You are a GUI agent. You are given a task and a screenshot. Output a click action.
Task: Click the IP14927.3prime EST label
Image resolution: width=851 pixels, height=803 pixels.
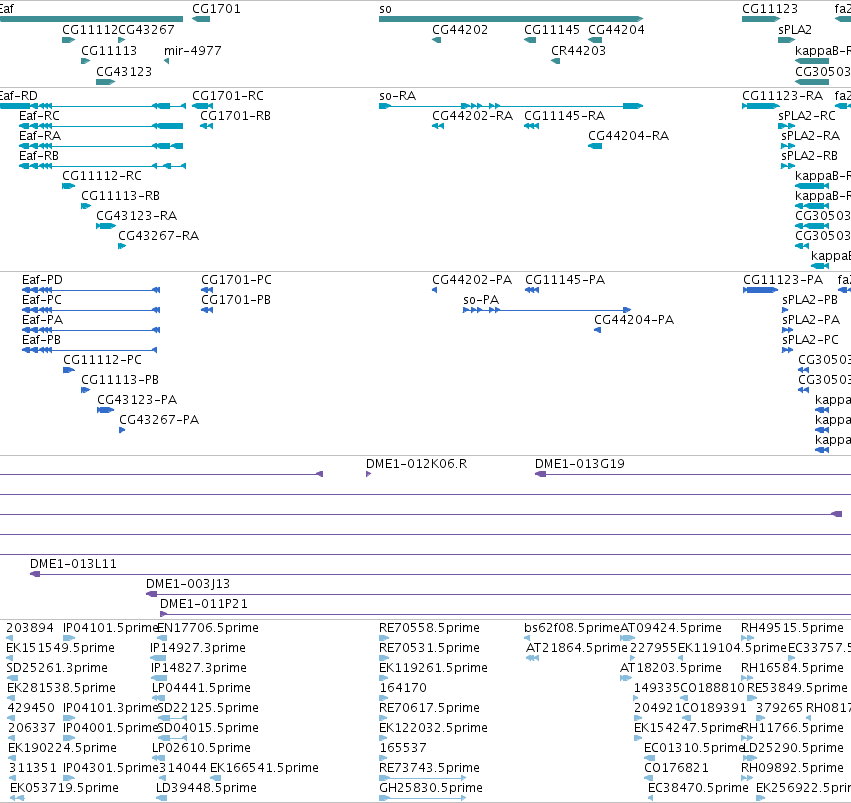point(198,648)
